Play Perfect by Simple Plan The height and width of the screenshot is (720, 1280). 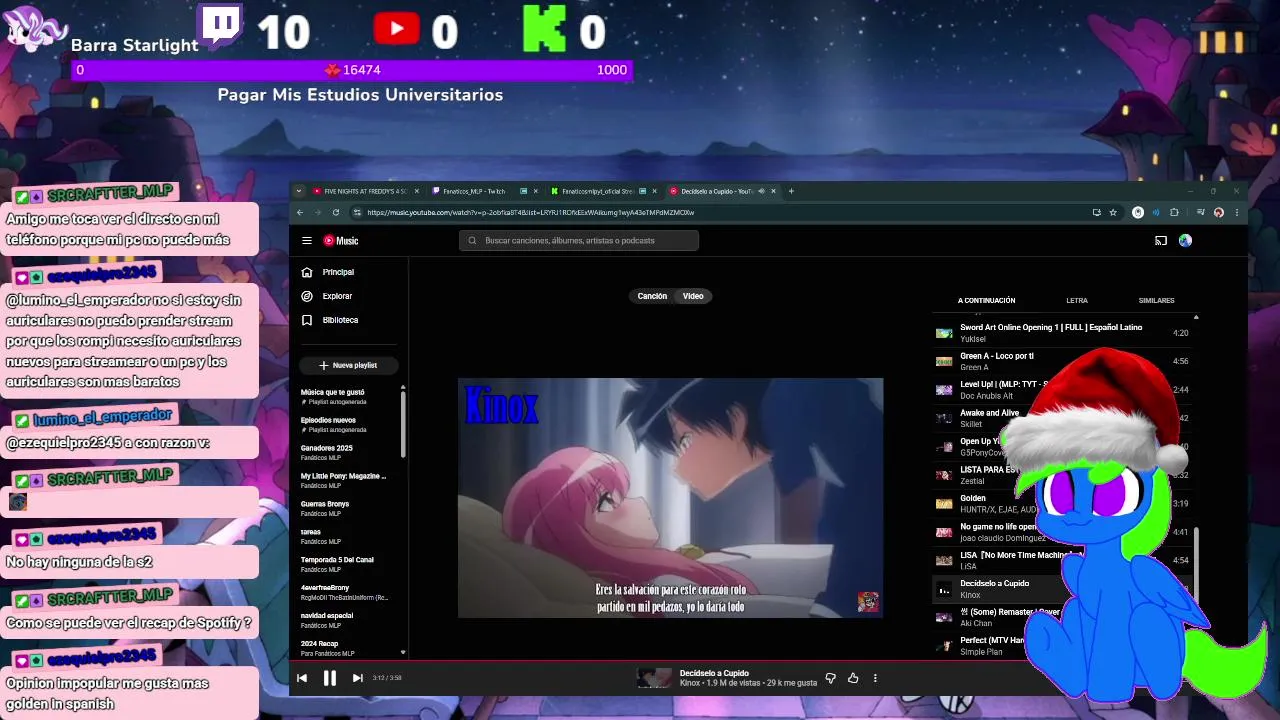coord(1062,646)
